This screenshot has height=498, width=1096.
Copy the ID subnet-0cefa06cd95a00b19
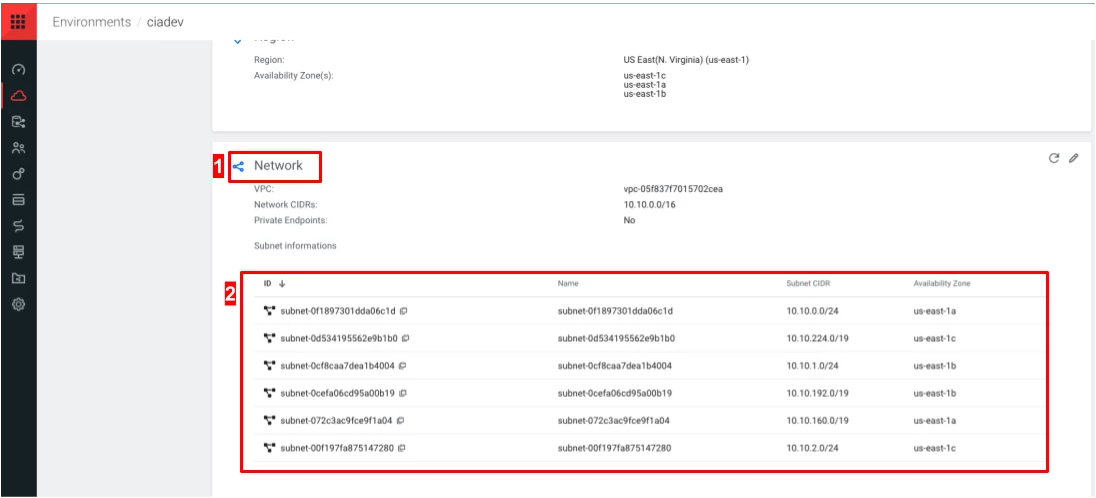[403, 393]
